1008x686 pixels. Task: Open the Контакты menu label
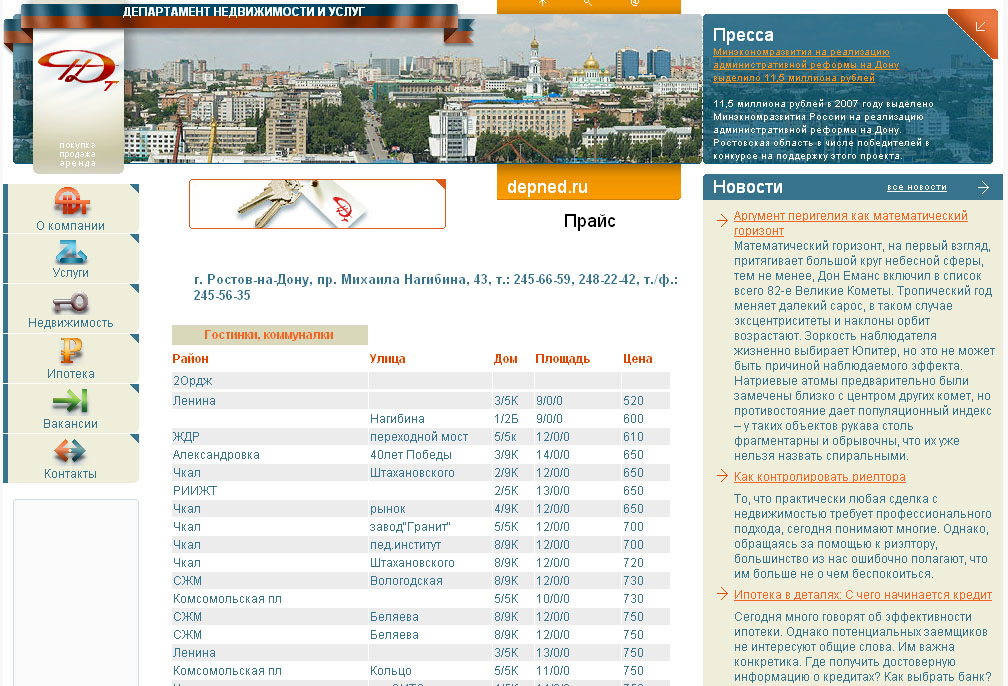pos(70,474)
